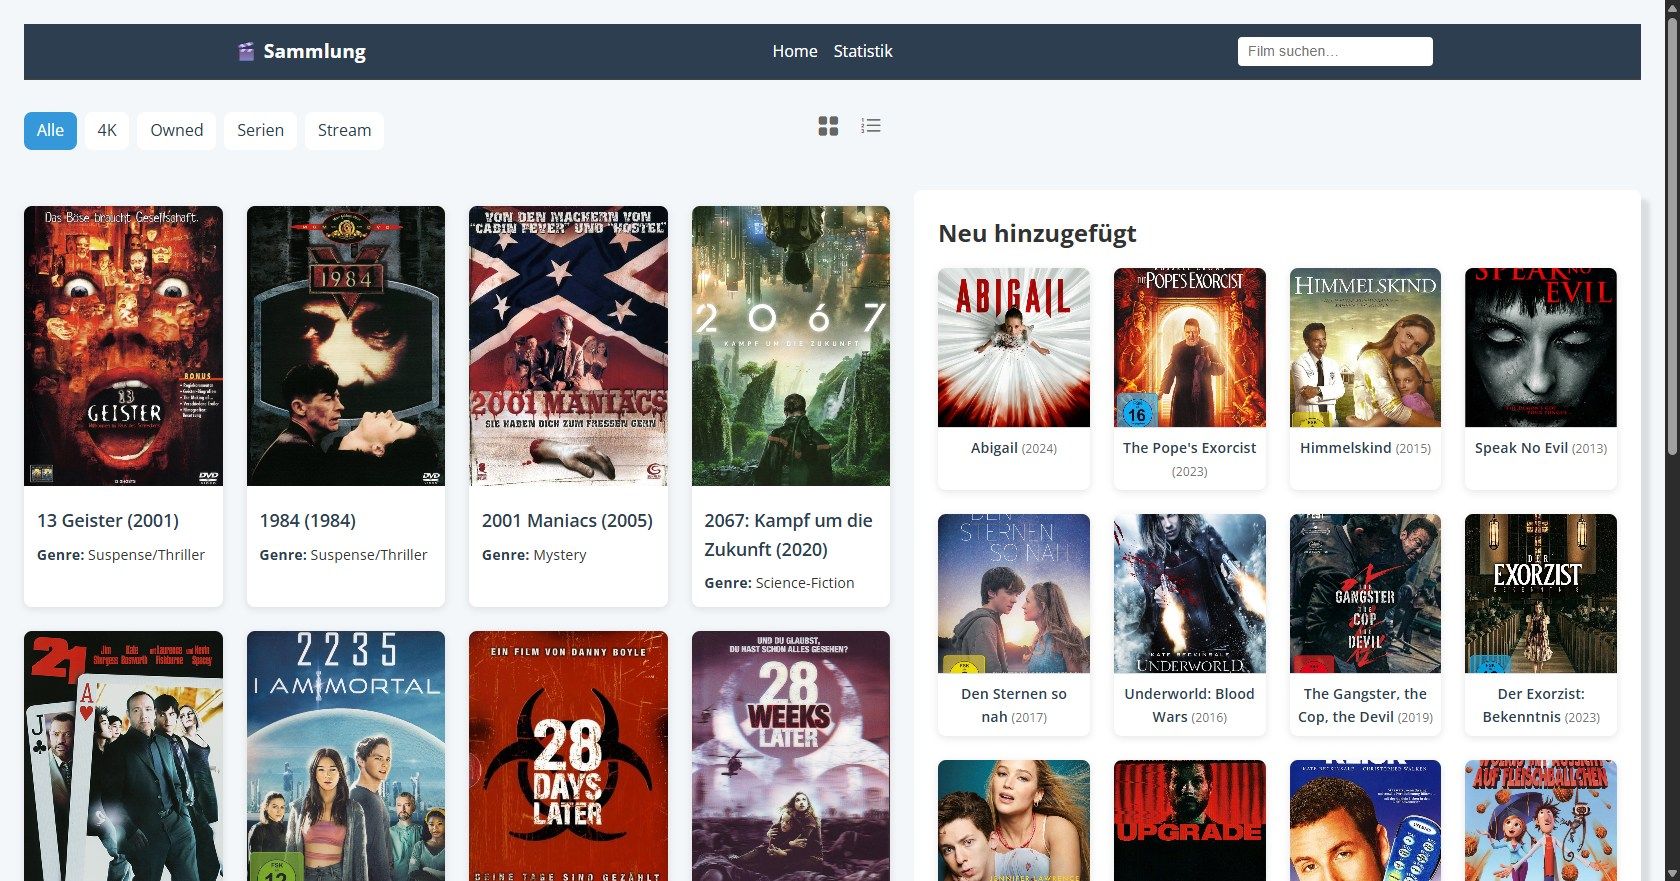Open the 28 Weeks Later poster

(791, 756)
